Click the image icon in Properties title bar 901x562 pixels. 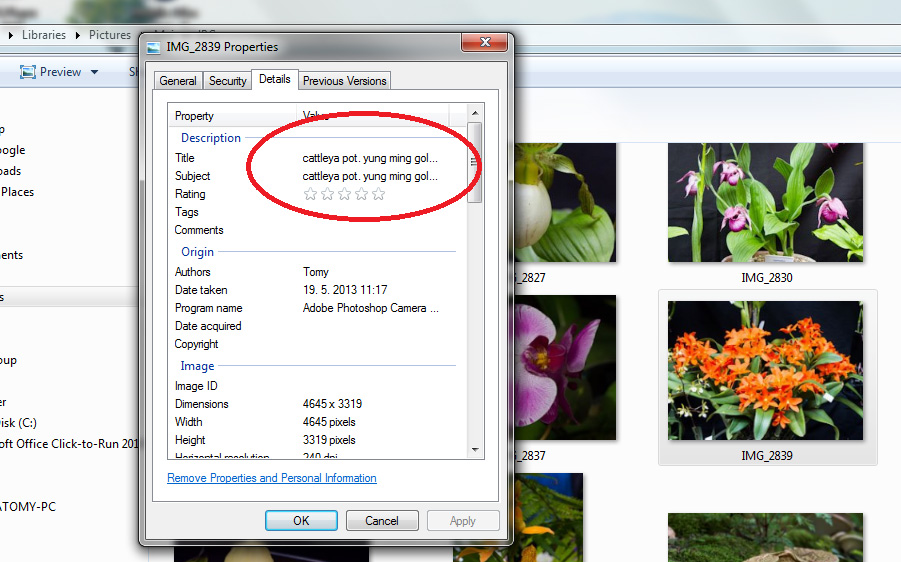153,47
